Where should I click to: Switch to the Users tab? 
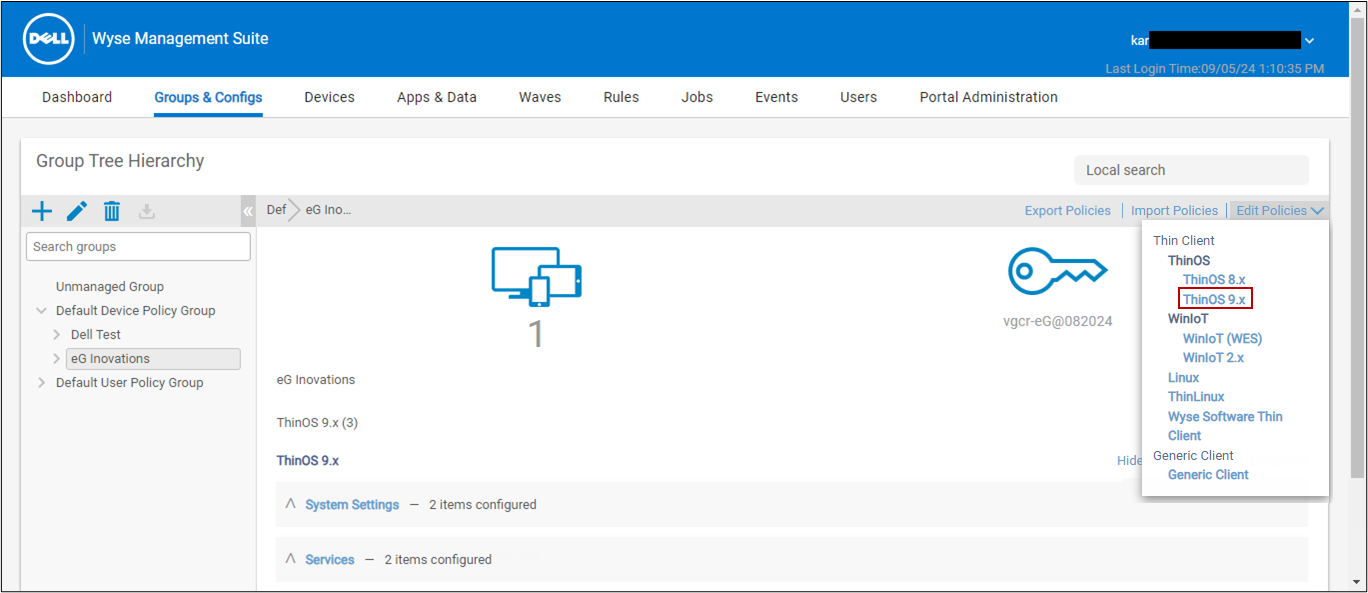(x=859, y=97)
